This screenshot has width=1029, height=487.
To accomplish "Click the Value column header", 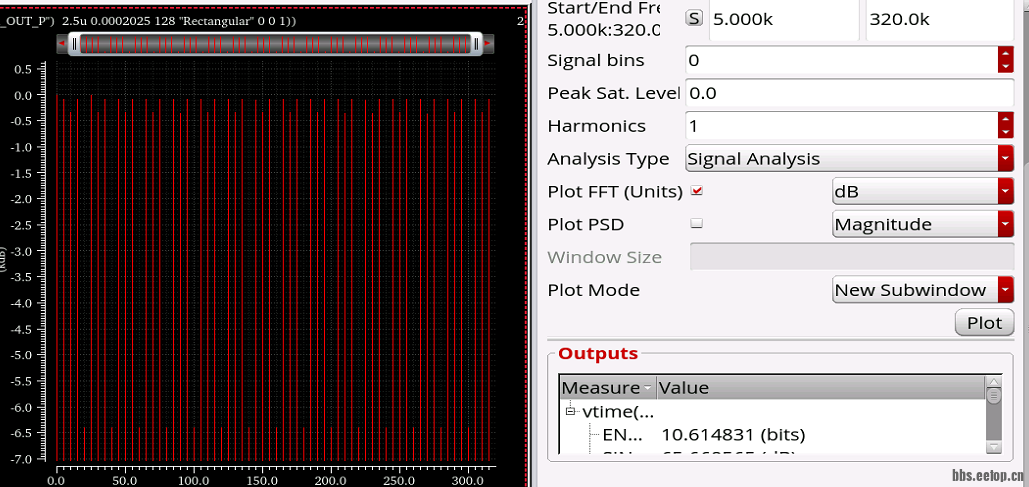I will [820, 388].
